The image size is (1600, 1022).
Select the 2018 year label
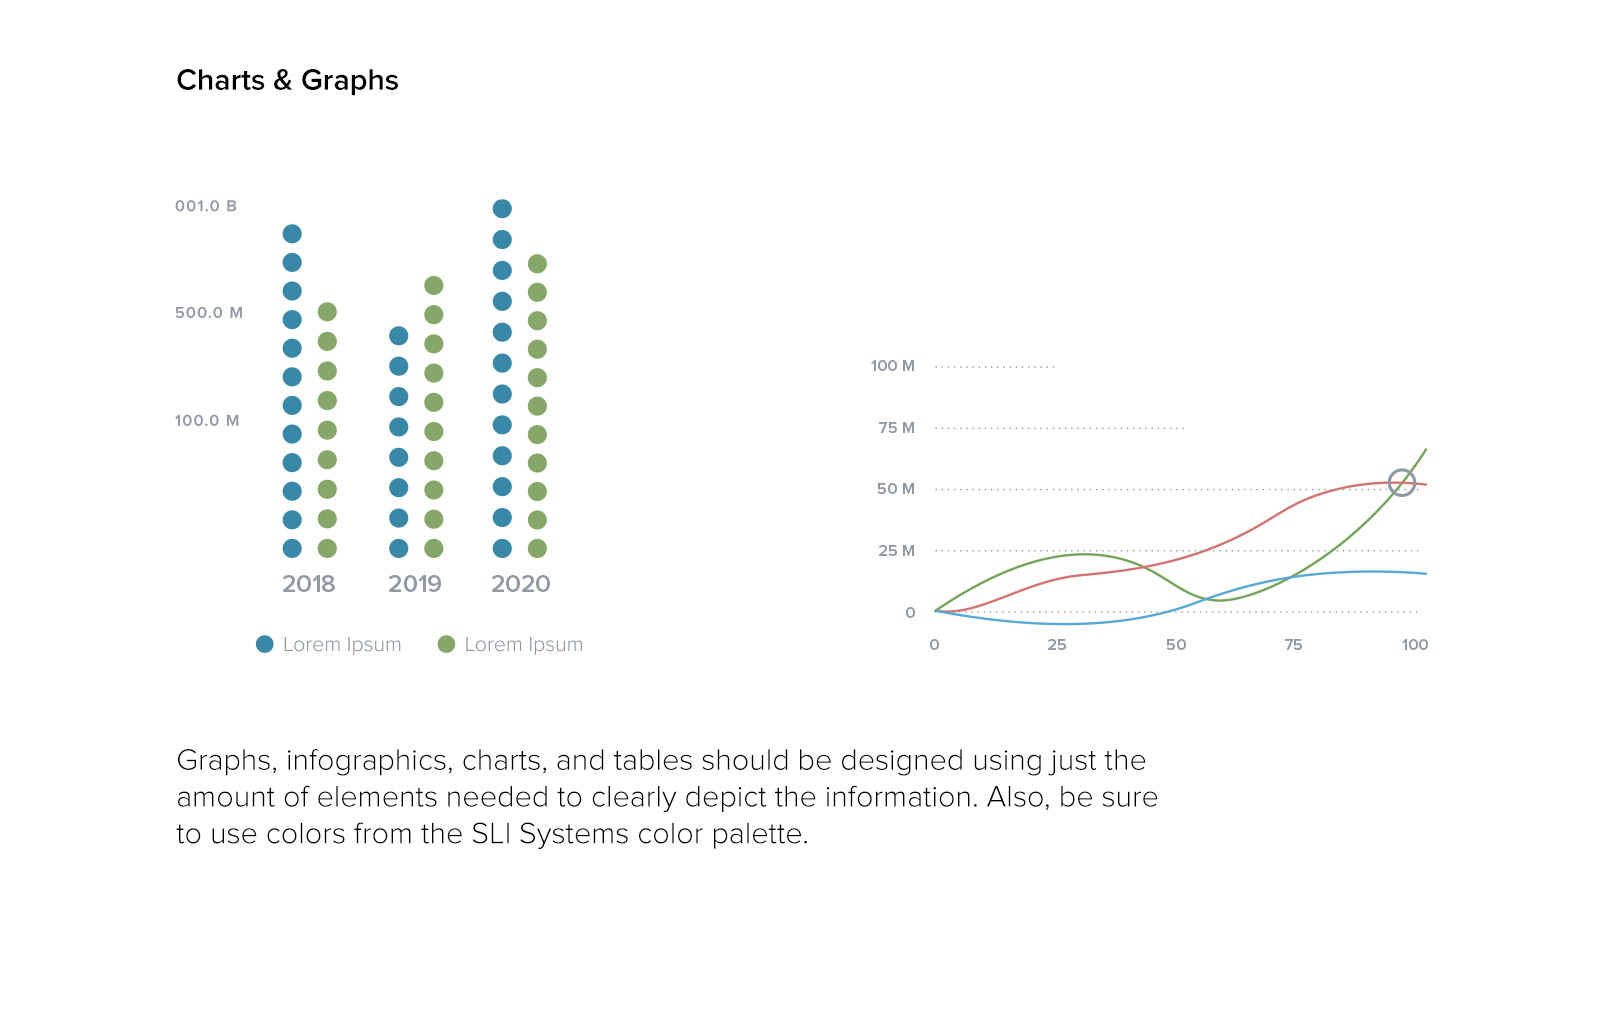[308, 584]
